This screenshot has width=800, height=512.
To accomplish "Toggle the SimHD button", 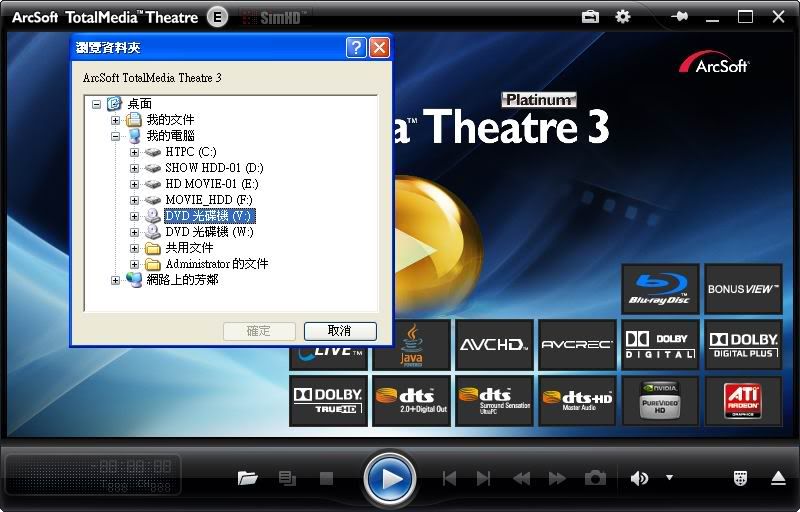I will (x=276, y=18).
